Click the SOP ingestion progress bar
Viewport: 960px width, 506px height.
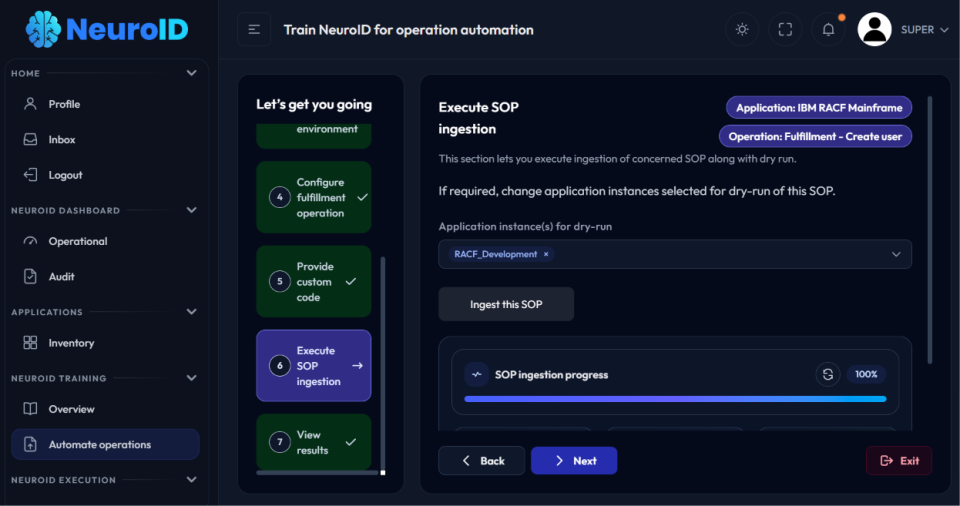point(675,399)
